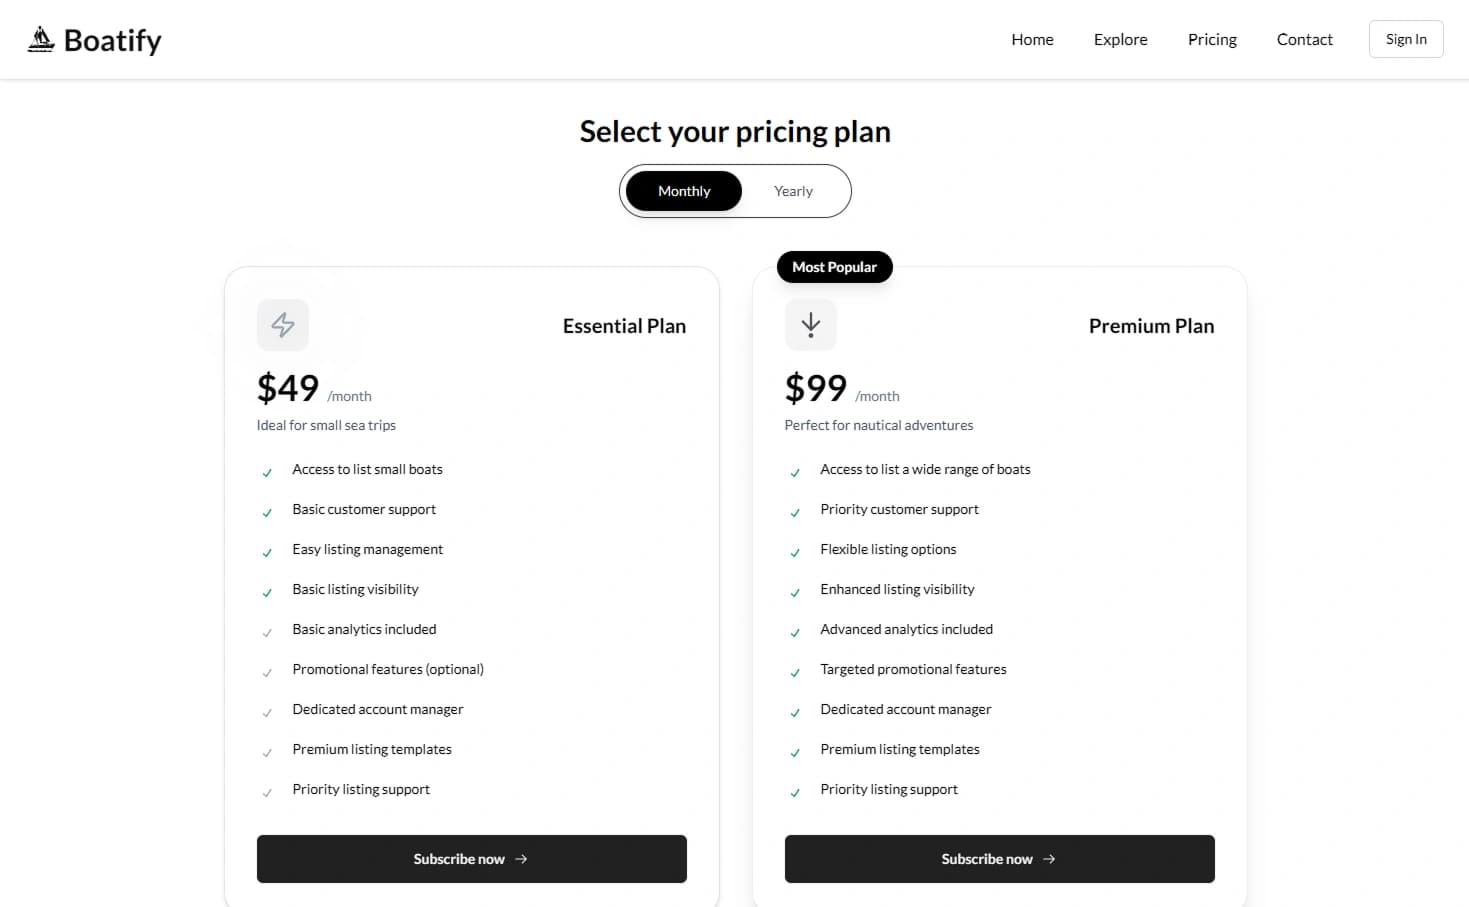
Task: Click the arrow icon inside Essential's Subscribe button
Action: pyautogui.click(x=520, y=858)
